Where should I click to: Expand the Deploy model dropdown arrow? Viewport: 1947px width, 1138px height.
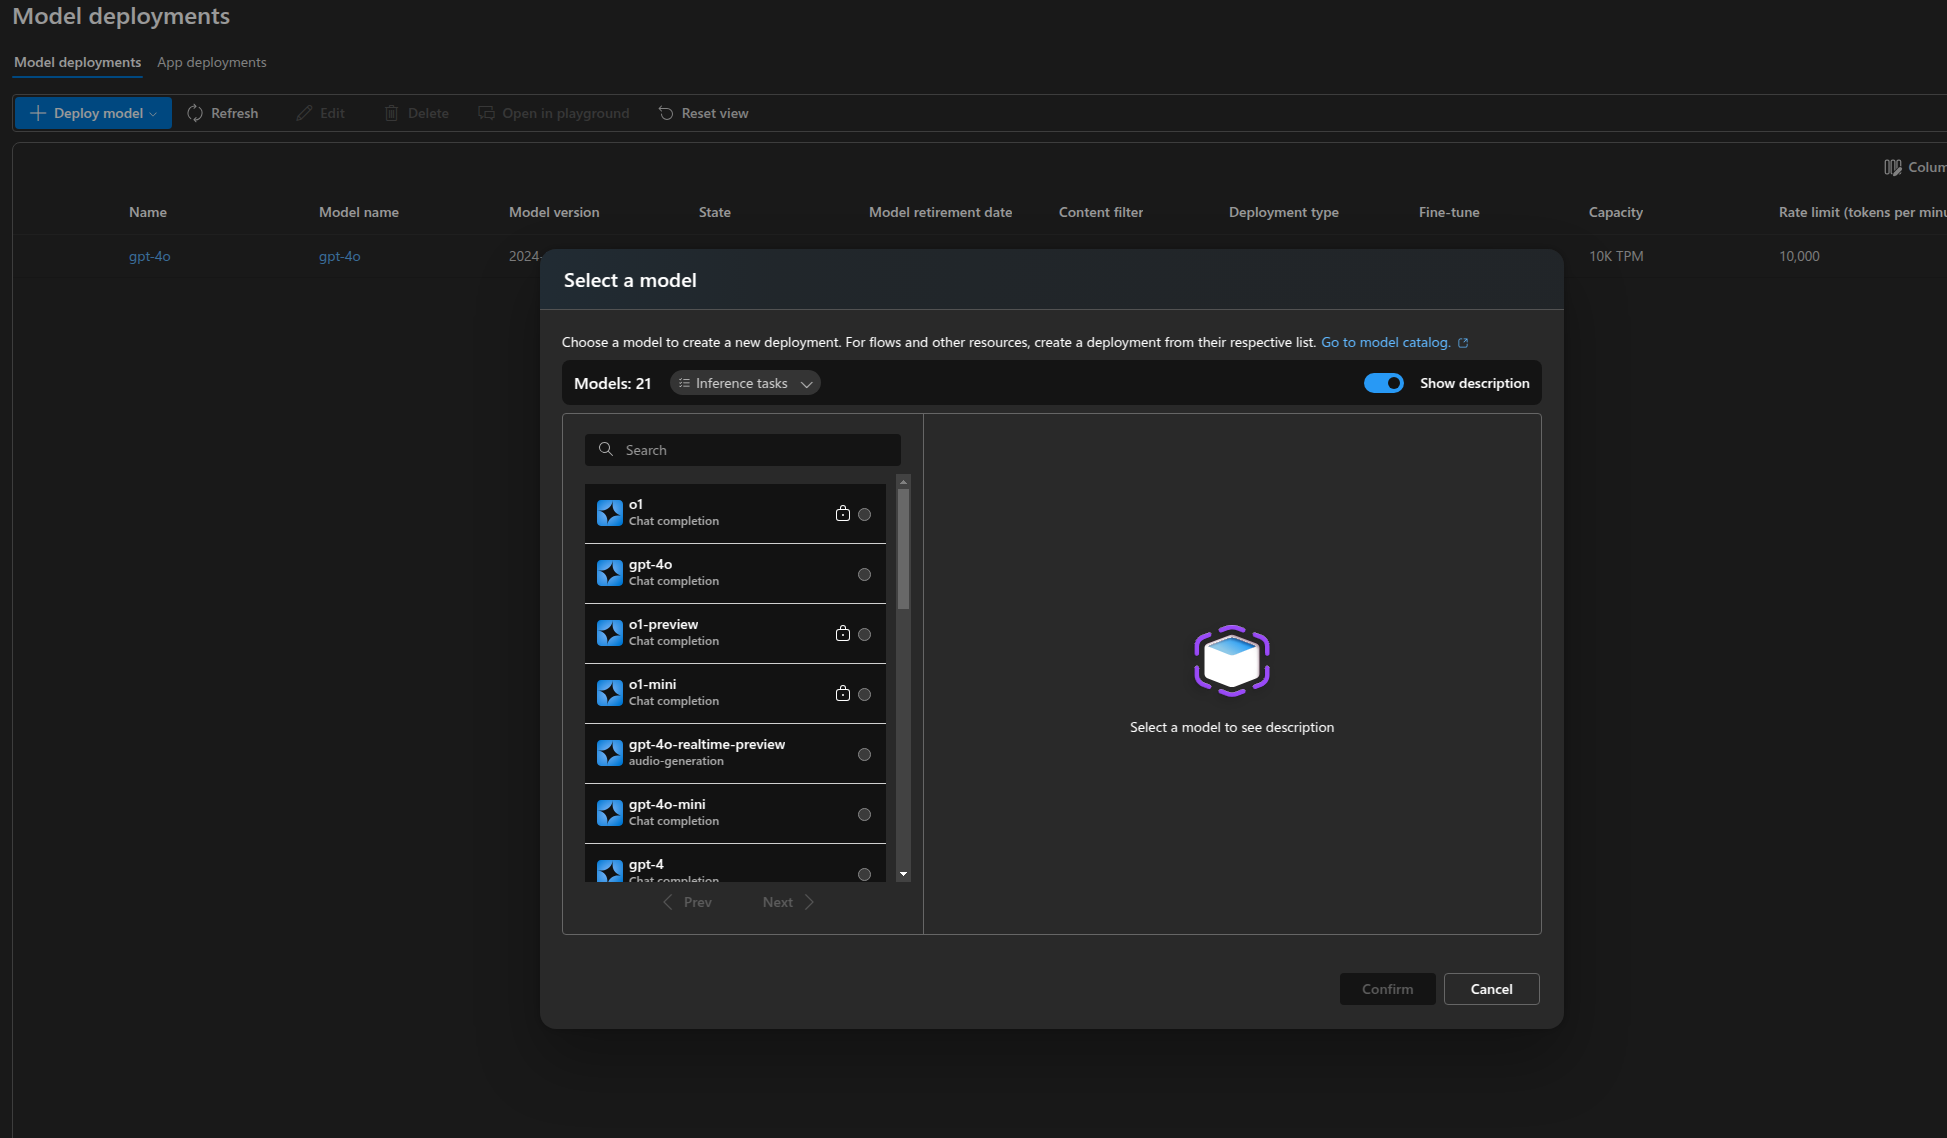(x=153, y=114)
